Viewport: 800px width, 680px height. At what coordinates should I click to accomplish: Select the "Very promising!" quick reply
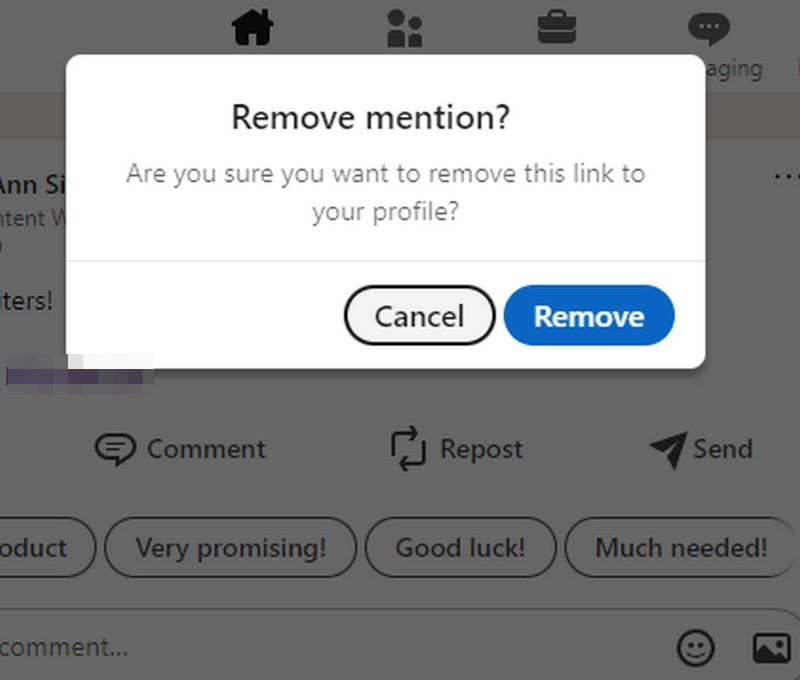click(230, 548)
